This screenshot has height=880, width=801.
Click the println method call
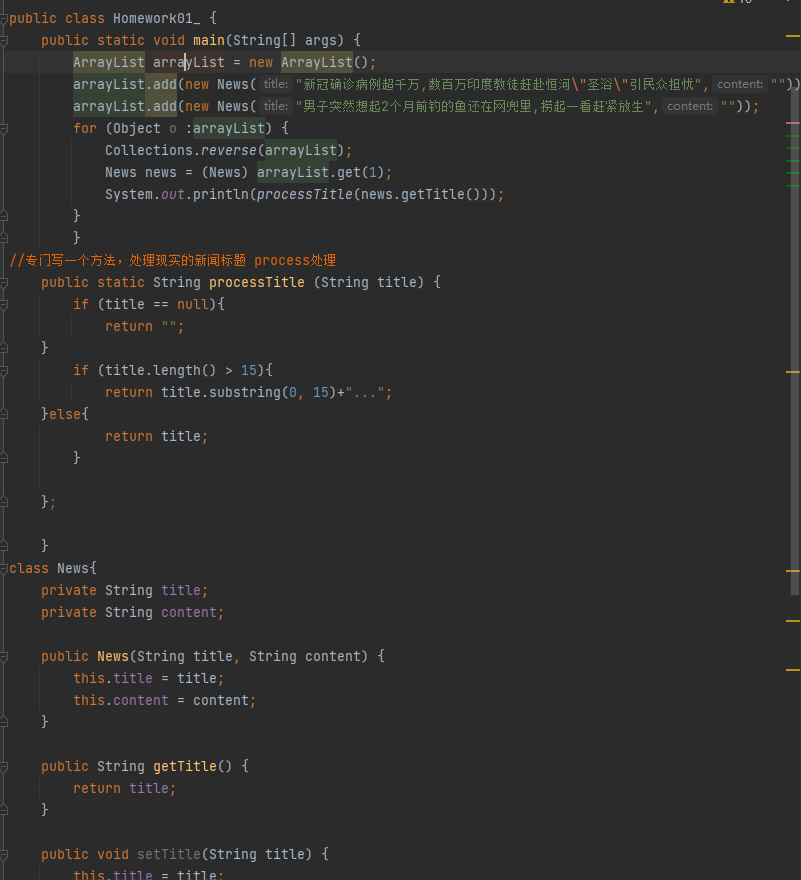coord(221,194)
